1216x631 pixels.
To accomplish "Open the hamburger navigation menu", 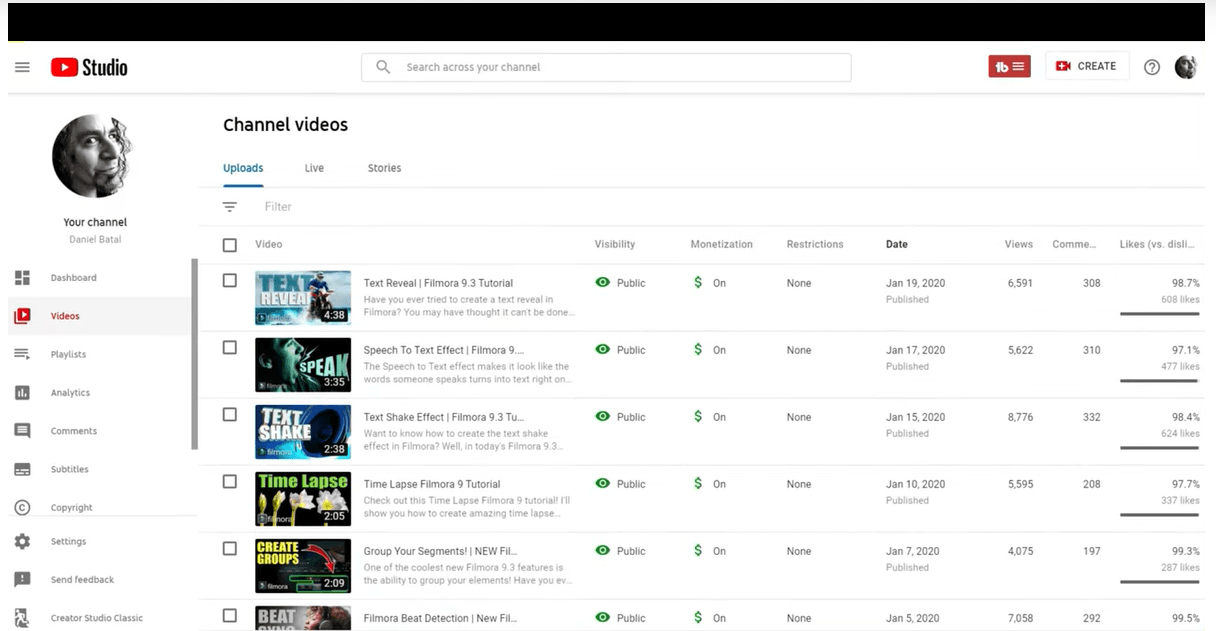I will point(22,67).
